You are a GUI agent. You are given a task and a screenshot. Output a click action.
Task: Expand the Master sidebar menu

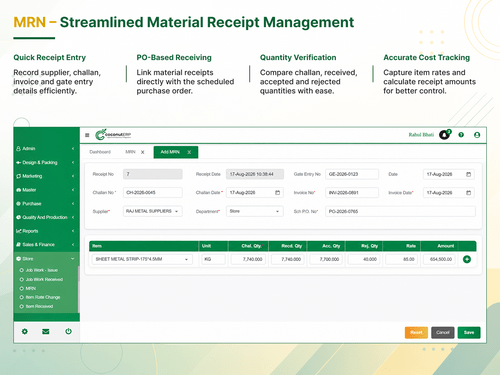coord(46,190)
